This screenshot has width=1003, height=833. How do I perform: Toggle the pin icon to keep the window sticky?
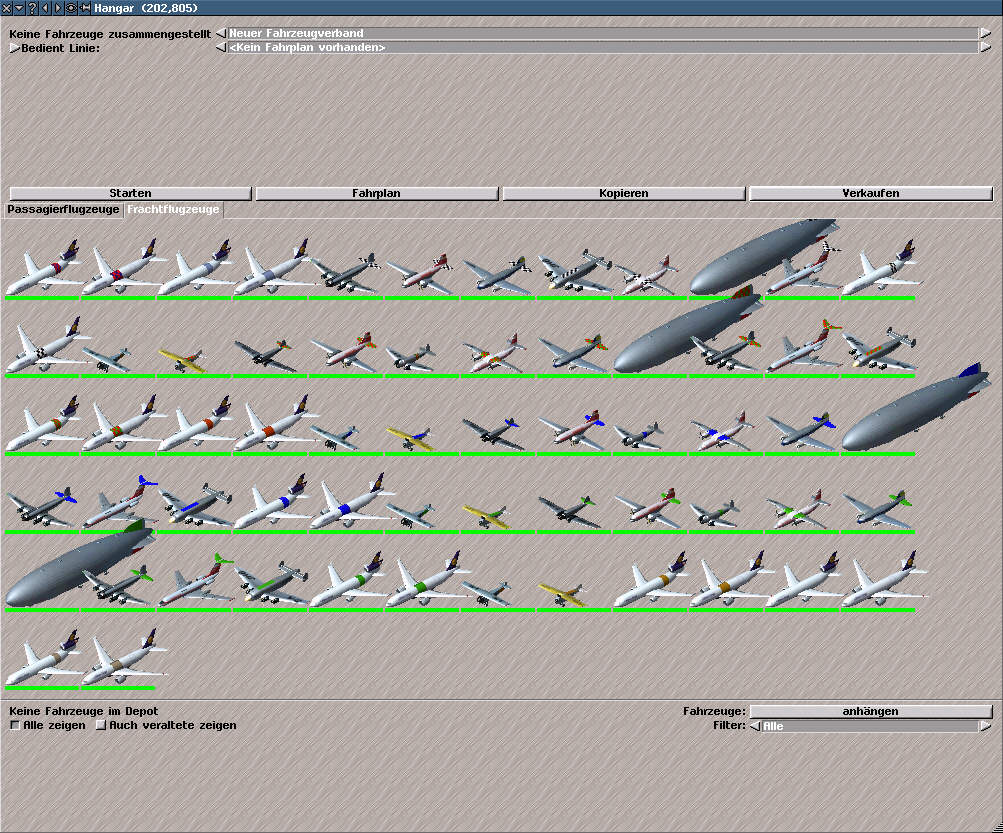84,8
